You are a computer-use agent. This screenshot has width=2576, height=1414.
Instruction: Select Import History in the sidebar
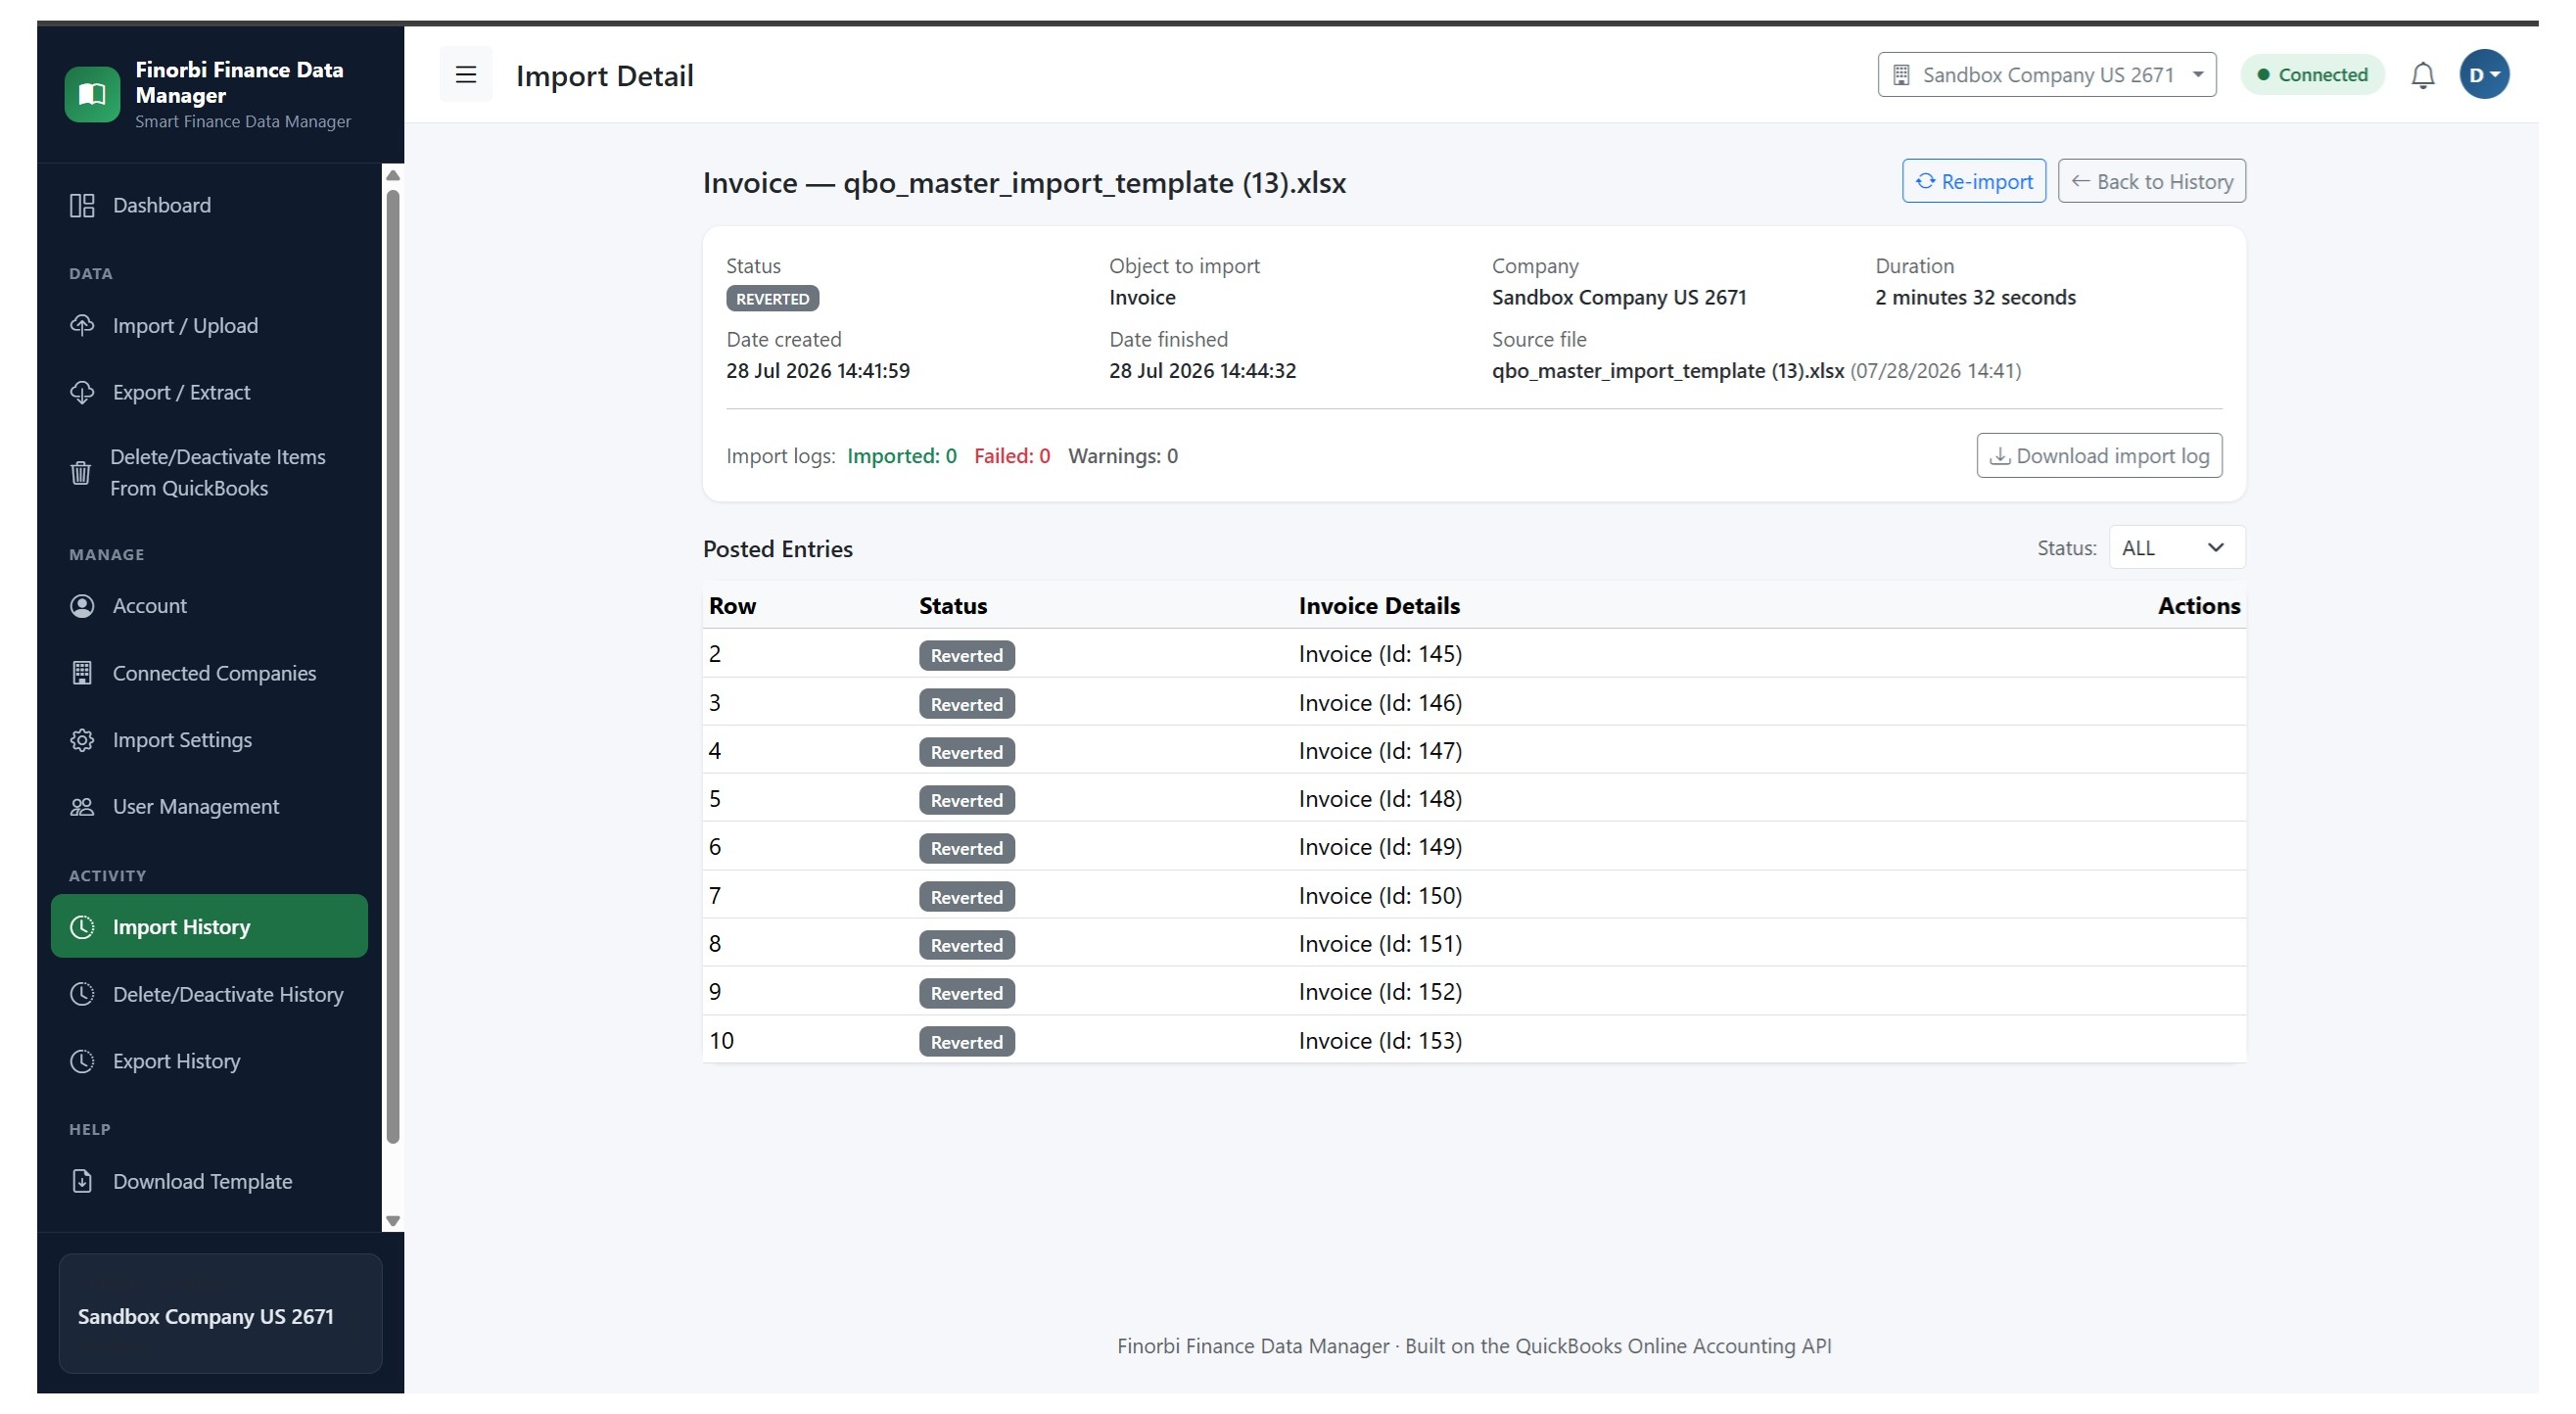click(210, 927)
